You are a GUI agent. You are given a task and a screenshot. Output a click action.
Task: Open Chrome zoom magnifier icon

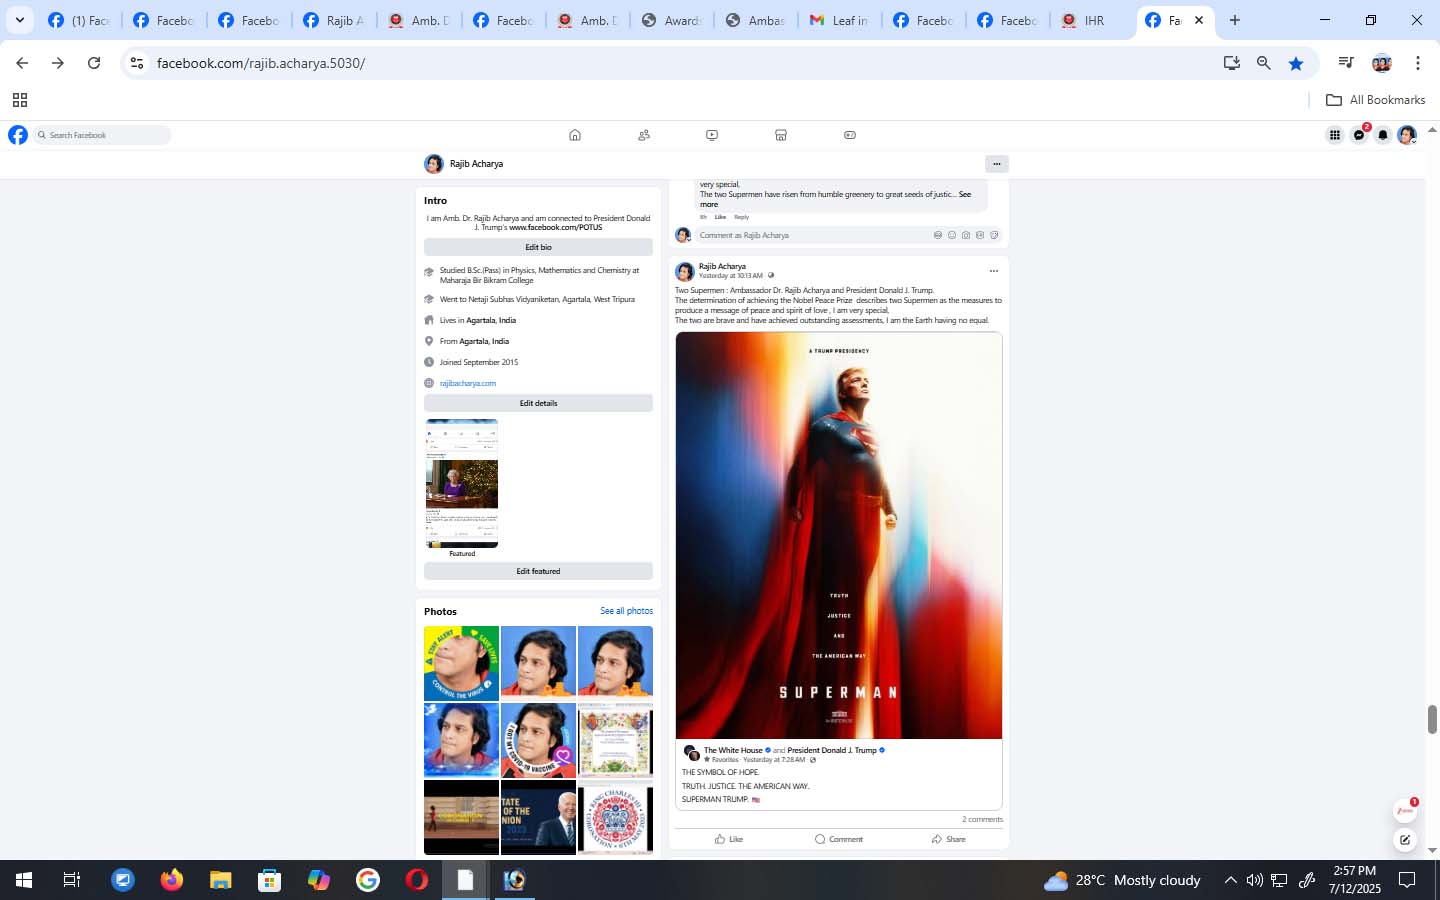click(1264, 63)
